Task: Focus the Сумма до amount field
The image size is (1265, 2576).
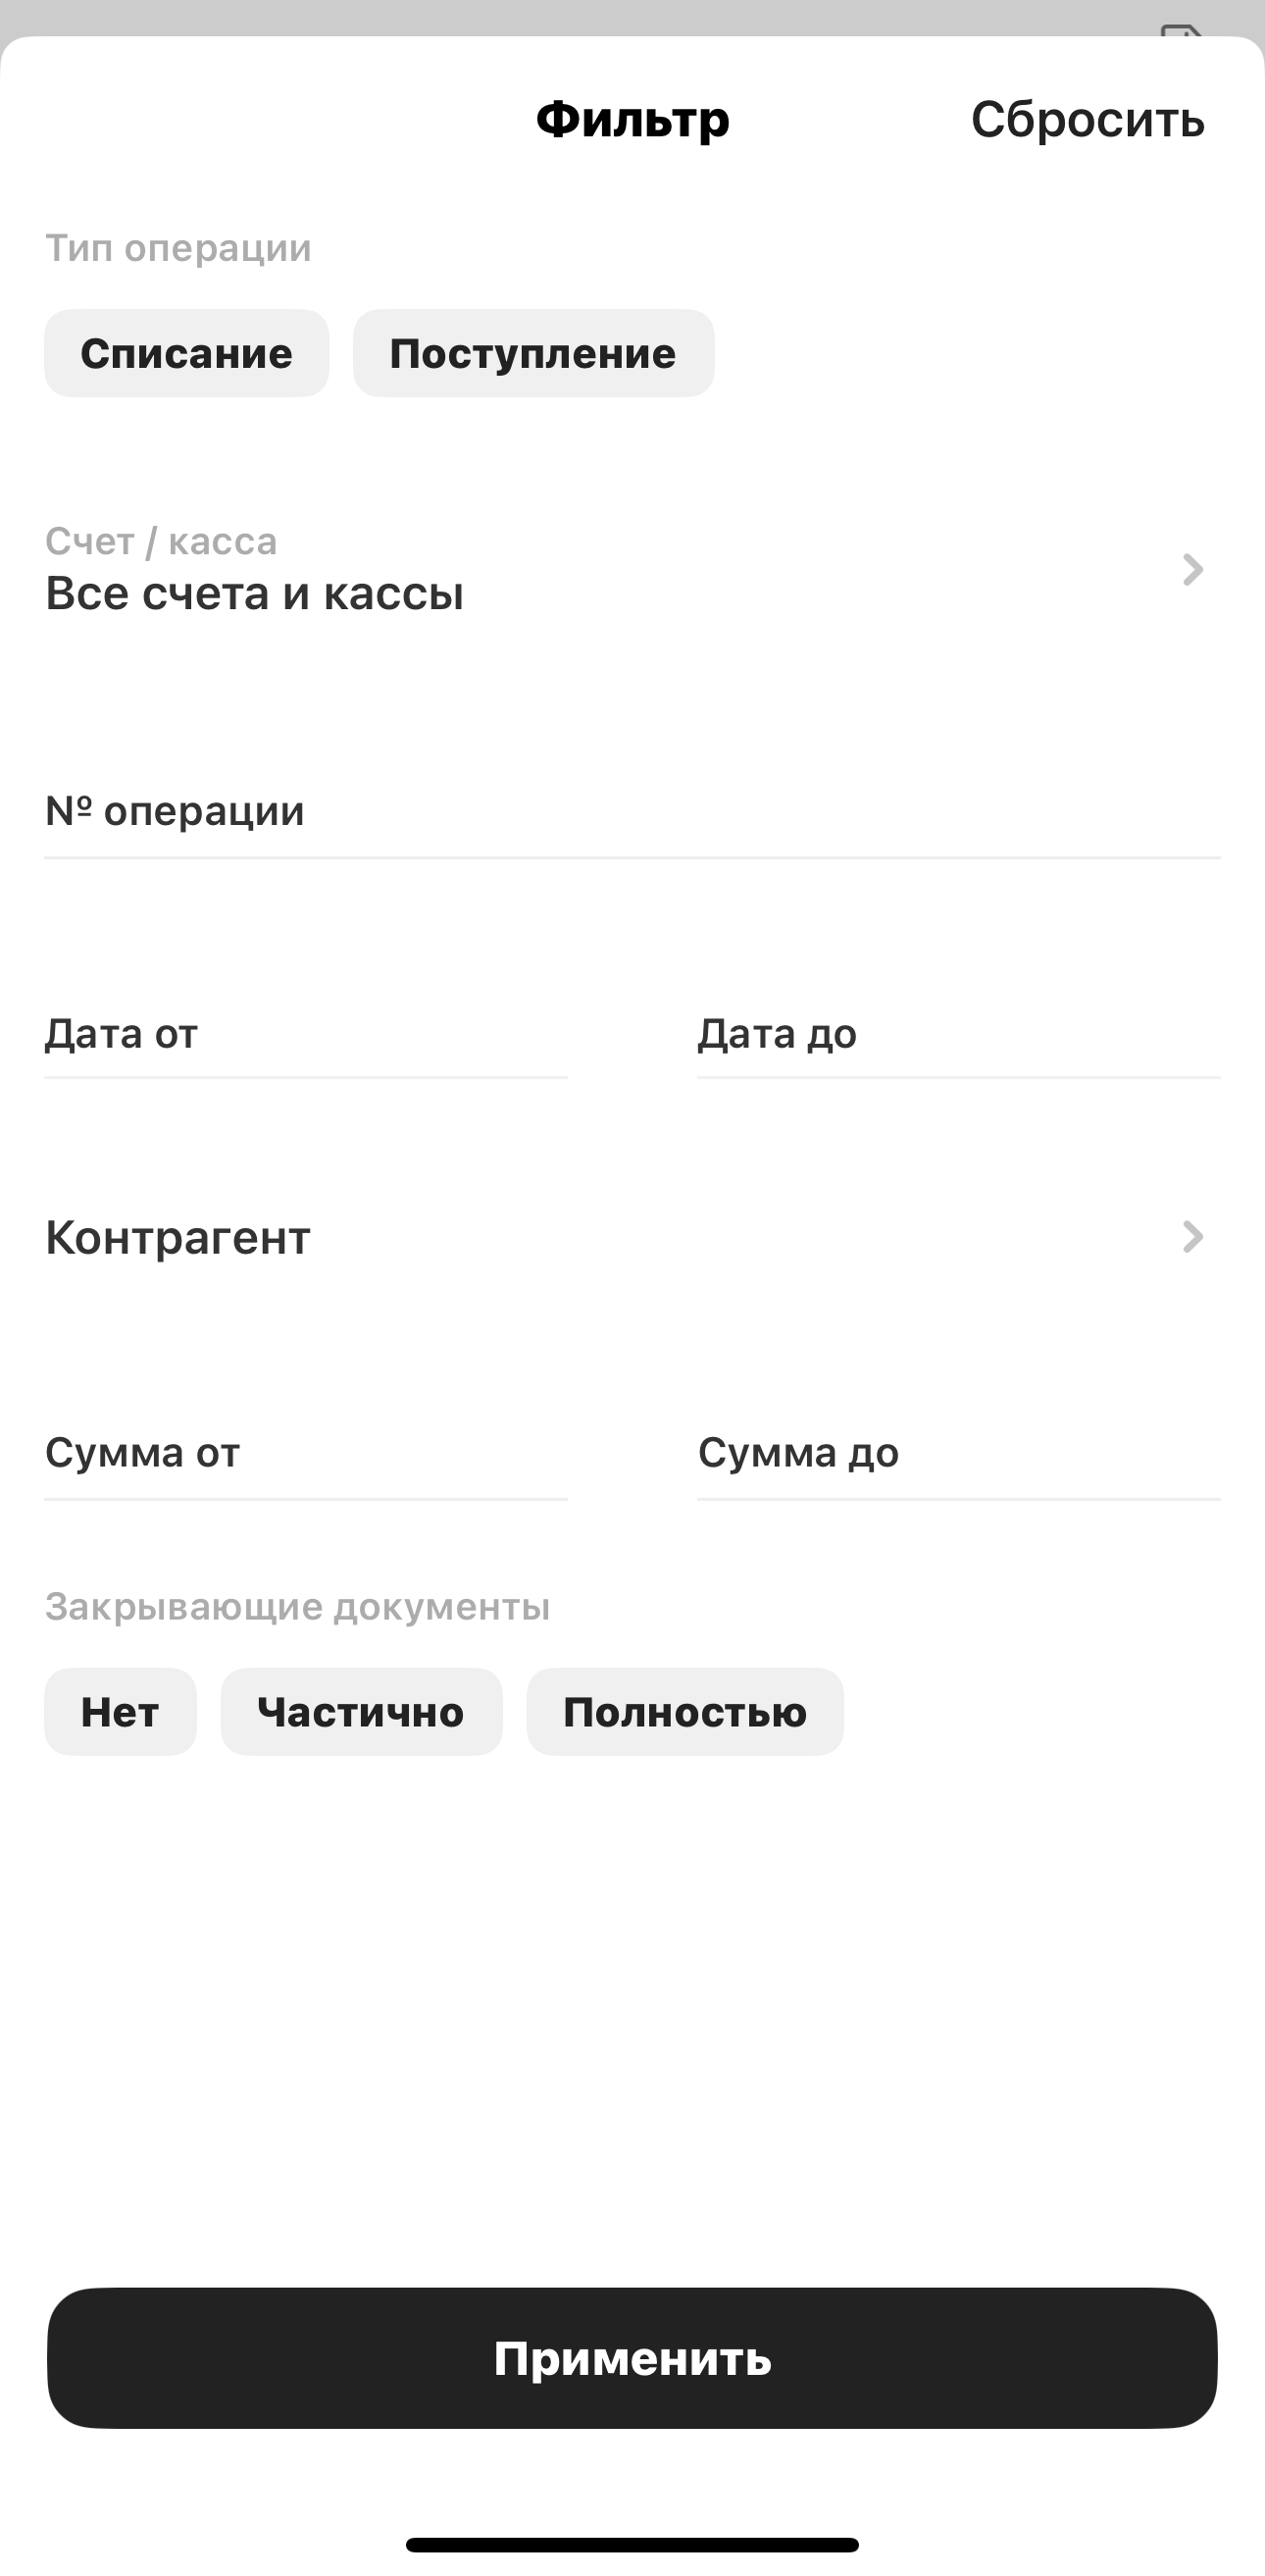Action: click(x=958, y=1453)
